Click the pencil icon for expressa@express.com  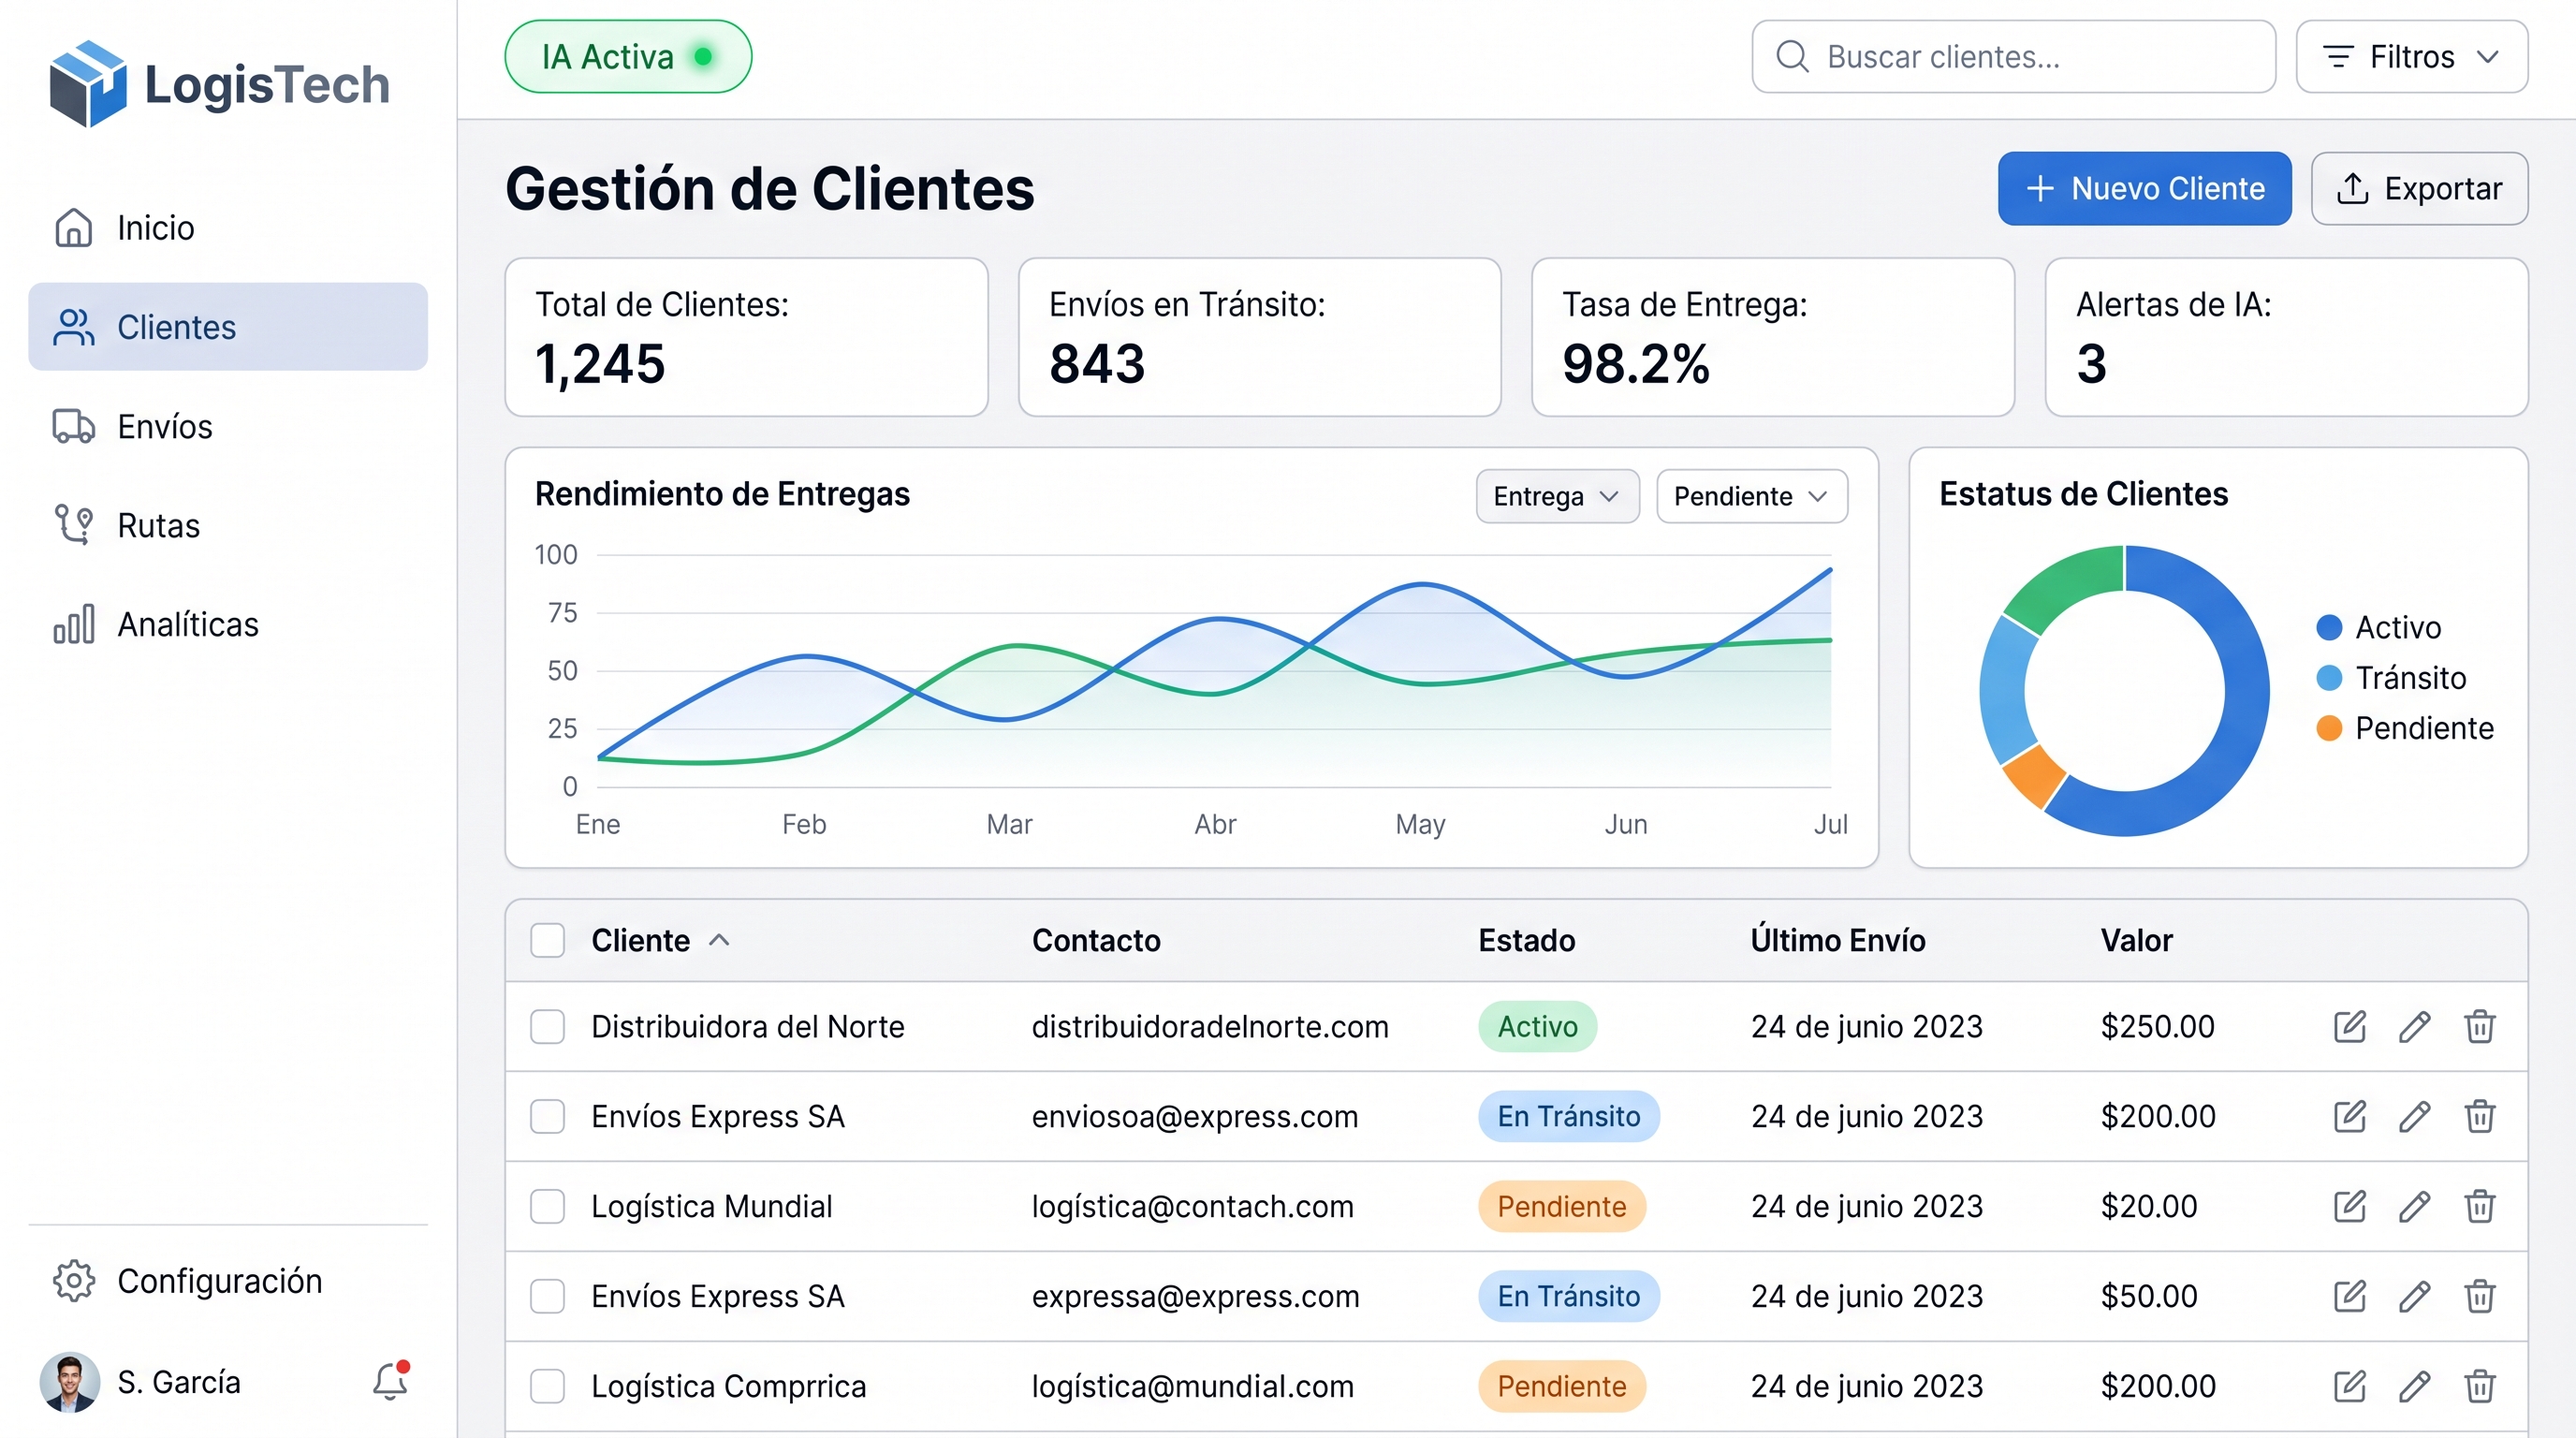[2414, 1296]
